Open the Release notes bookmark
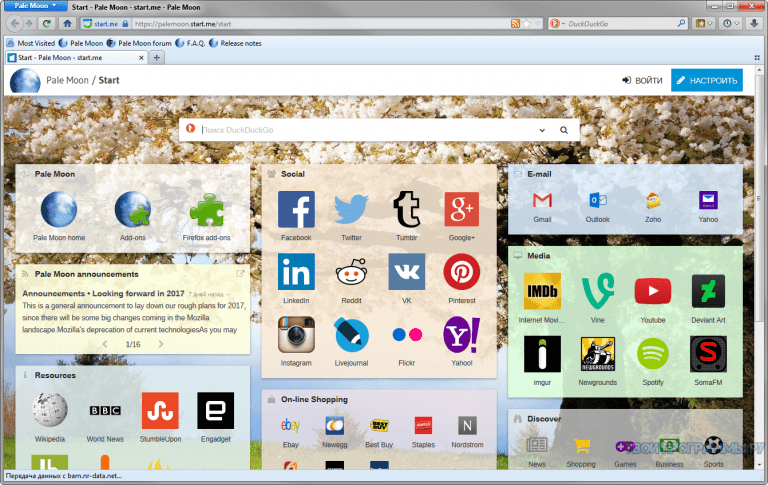 (235, 43)
